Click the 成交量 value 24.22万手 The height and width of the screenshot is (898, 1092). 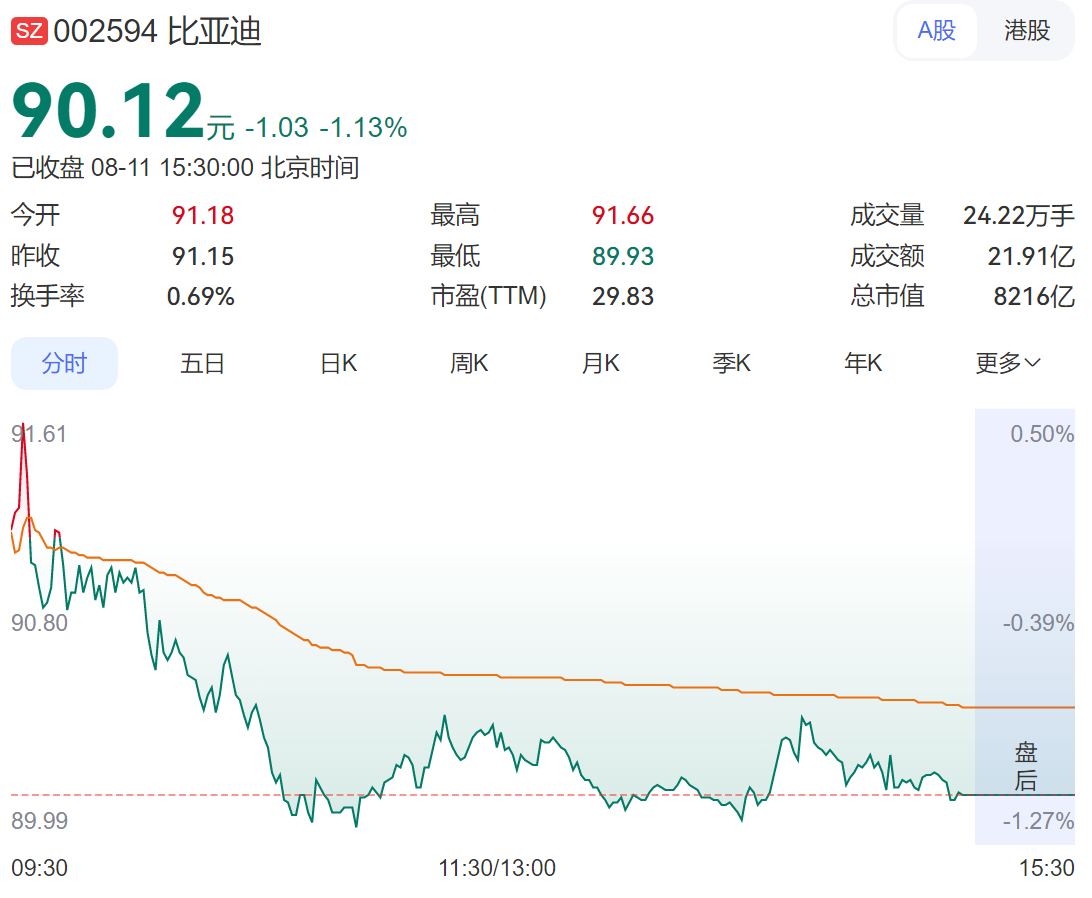click(1019, 215)
